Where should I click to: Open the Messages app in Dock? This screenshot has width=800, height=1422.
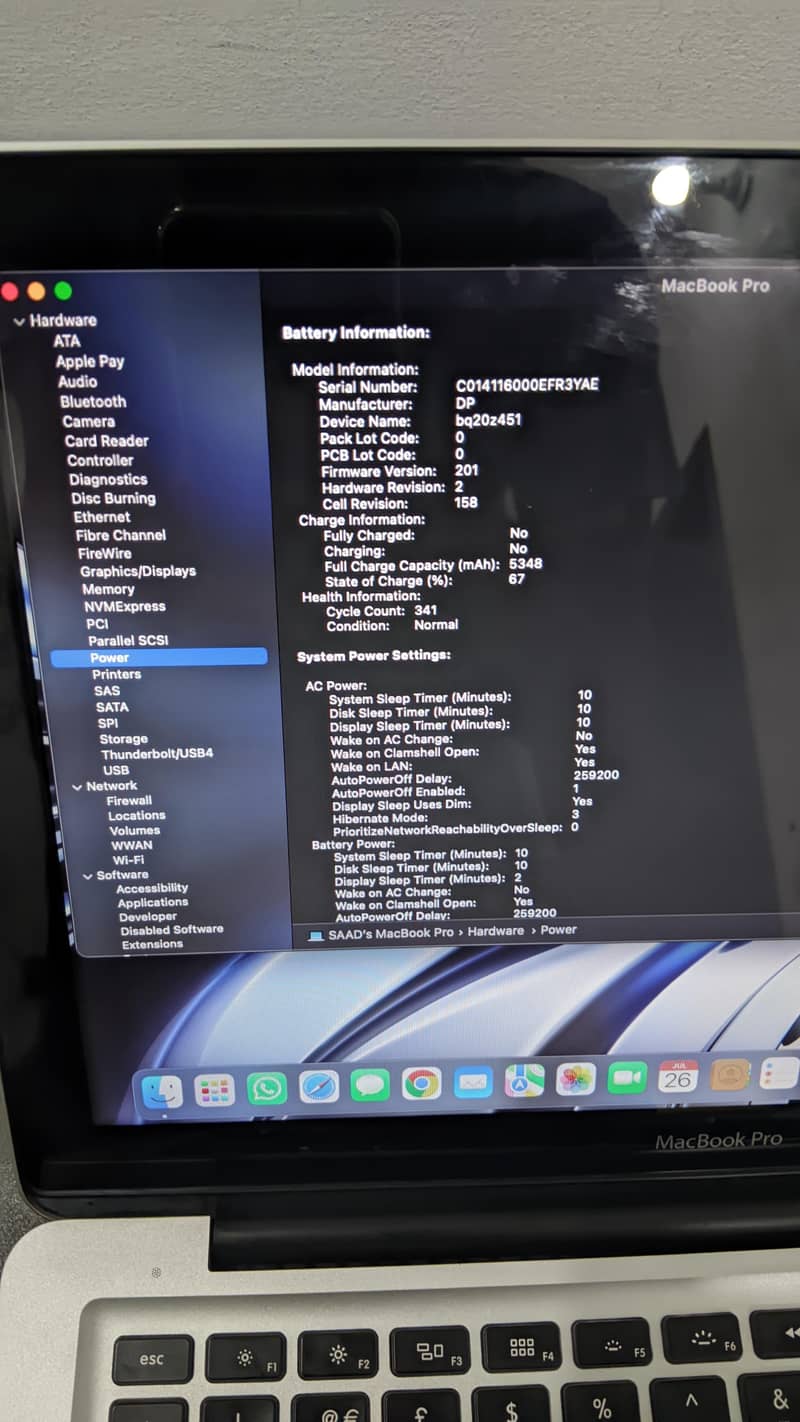(x=370, y=1085)
